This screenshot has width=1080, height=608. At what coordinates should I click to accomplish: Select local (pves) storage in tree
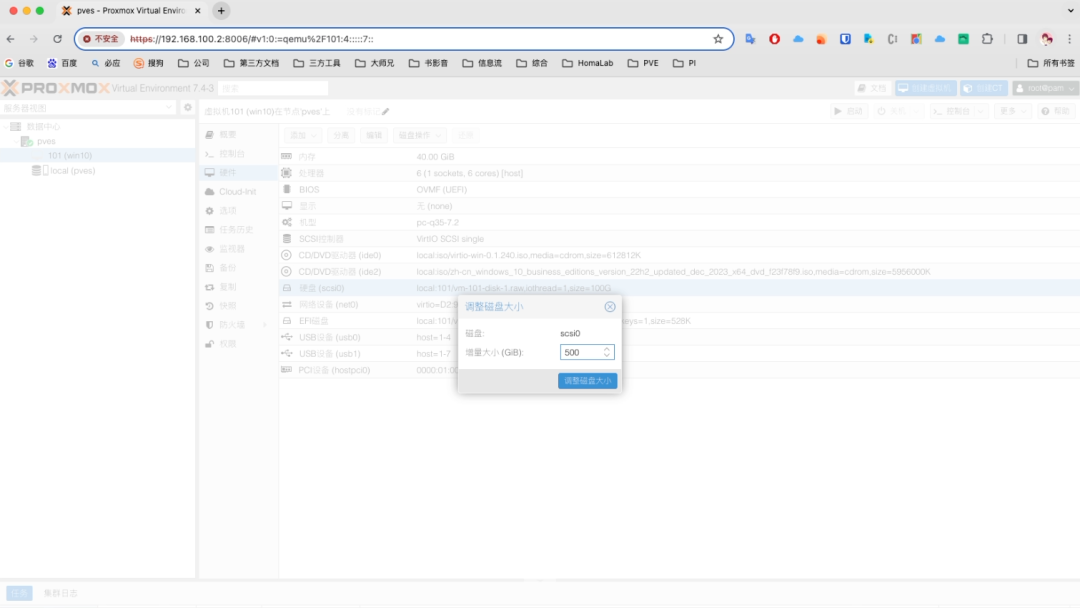click(72, 171)
